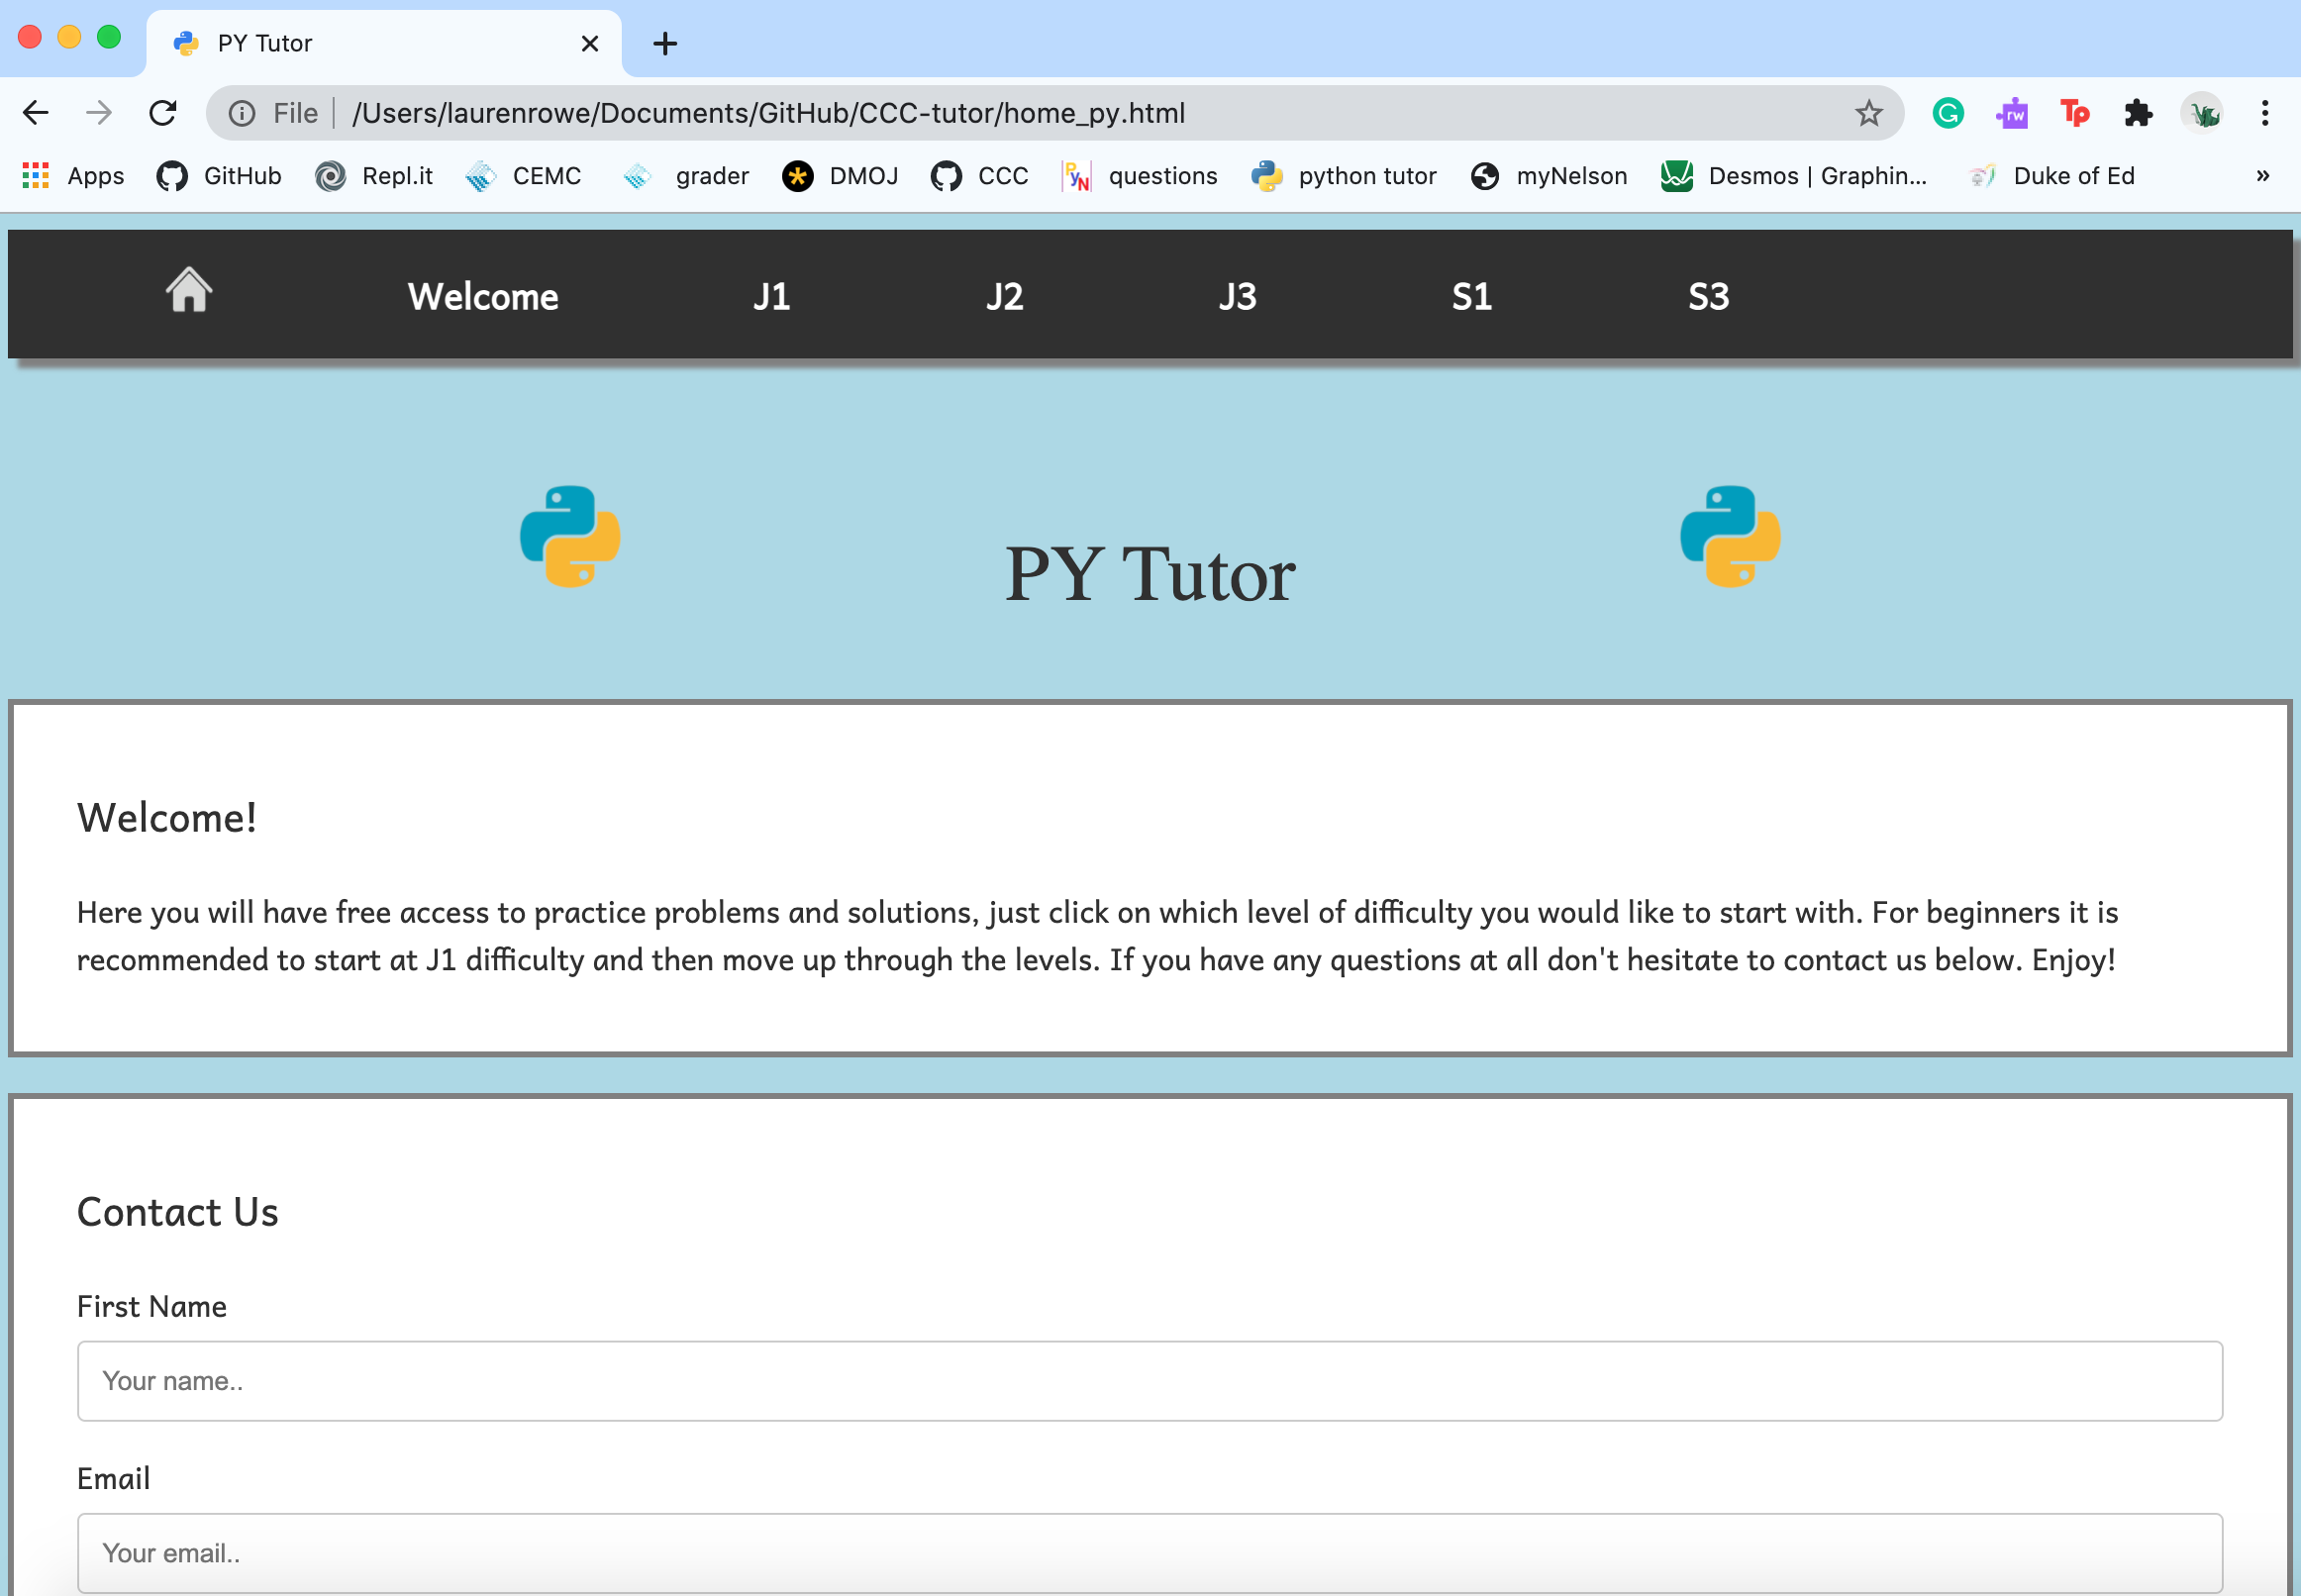This screenshot has width=2301, height=1596.
Task: Open the python tutor bookmark
Action: coord(1343,176)
